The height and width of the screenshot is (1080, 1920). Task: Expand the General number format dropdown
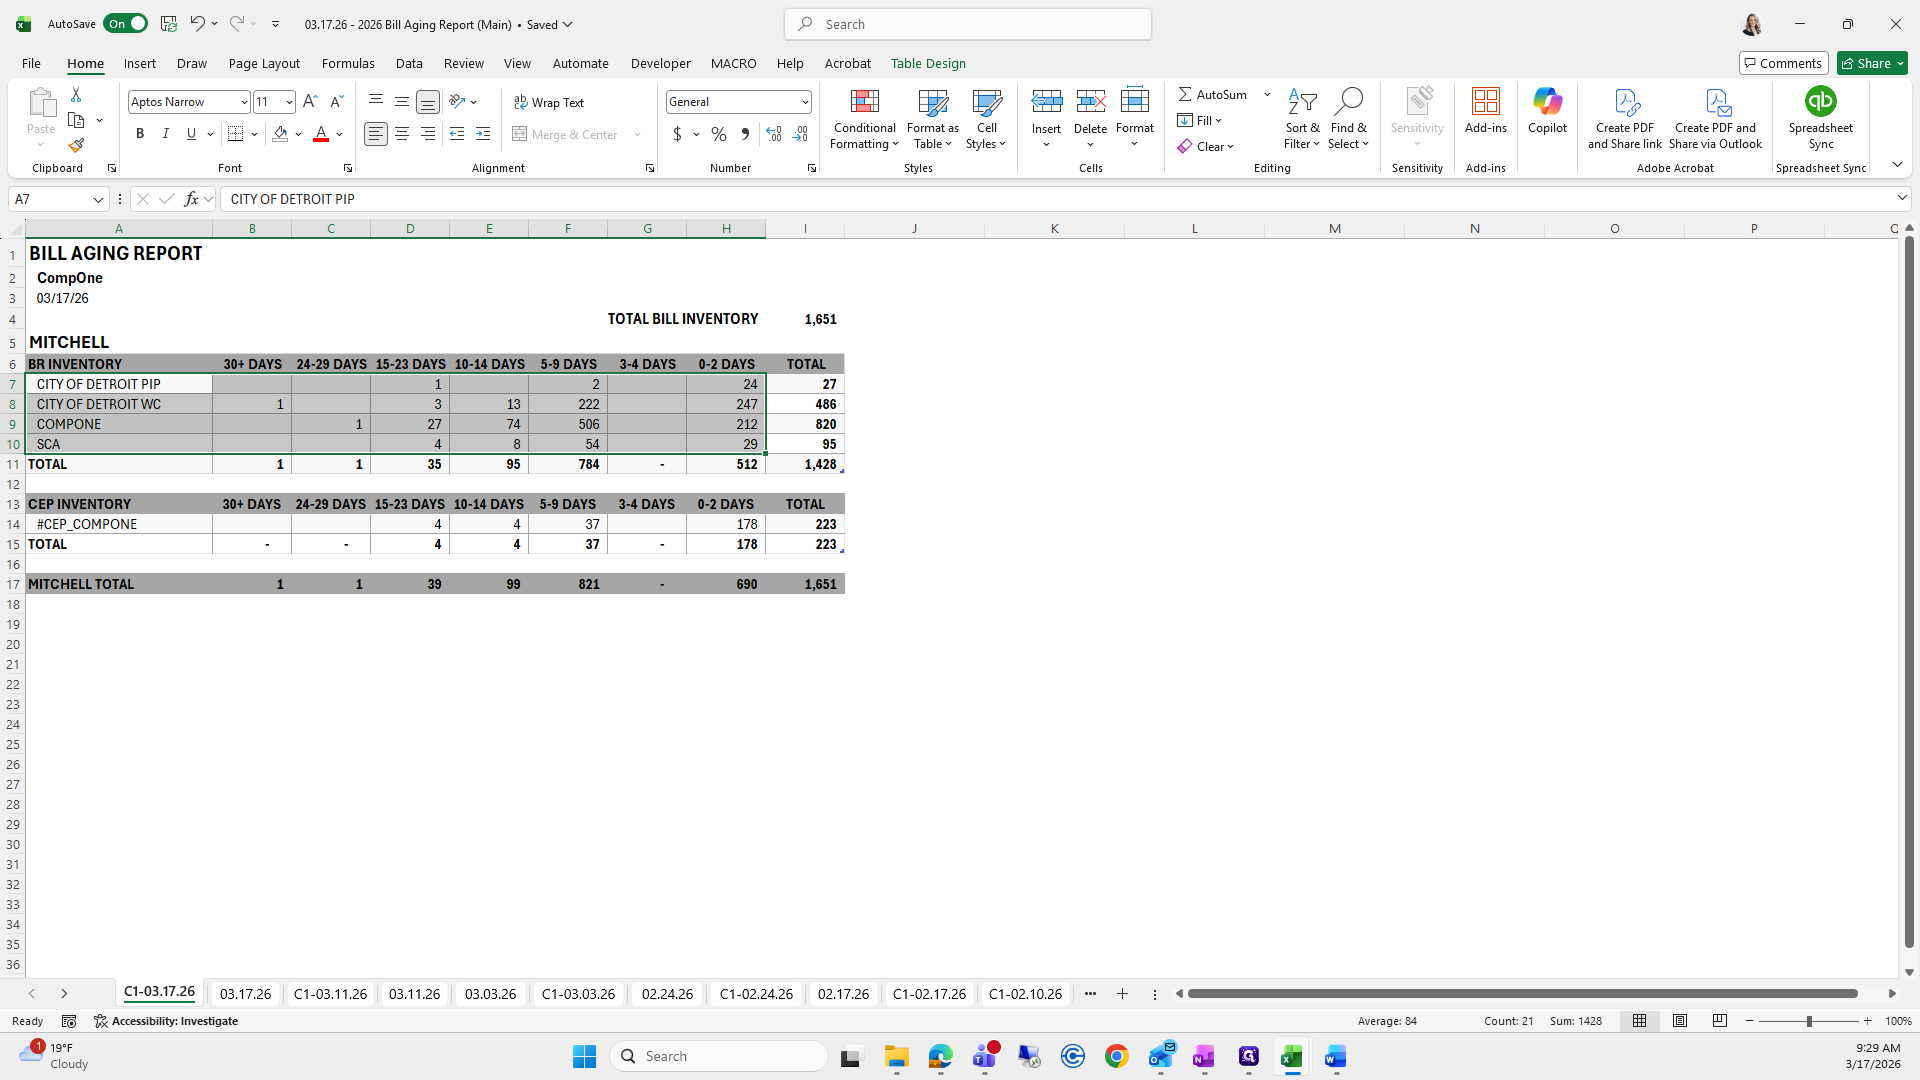pos(804,102)
